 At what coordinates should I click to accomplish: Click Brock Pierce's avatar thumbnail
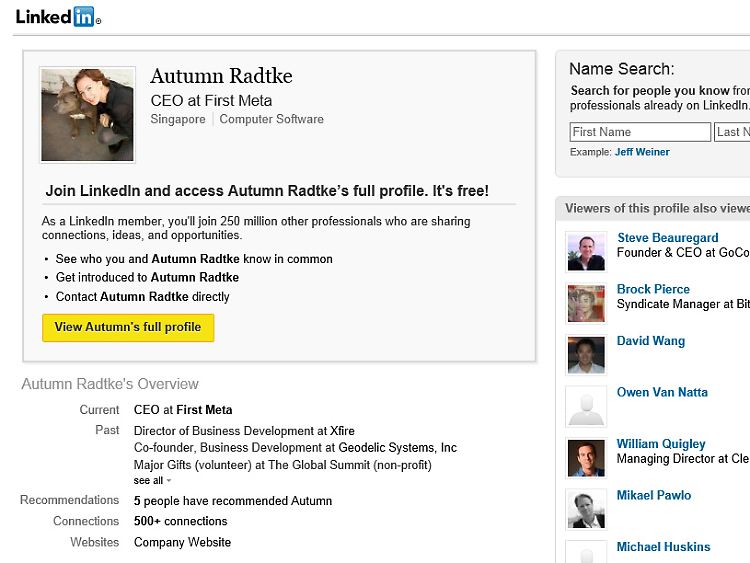[586, 303]
